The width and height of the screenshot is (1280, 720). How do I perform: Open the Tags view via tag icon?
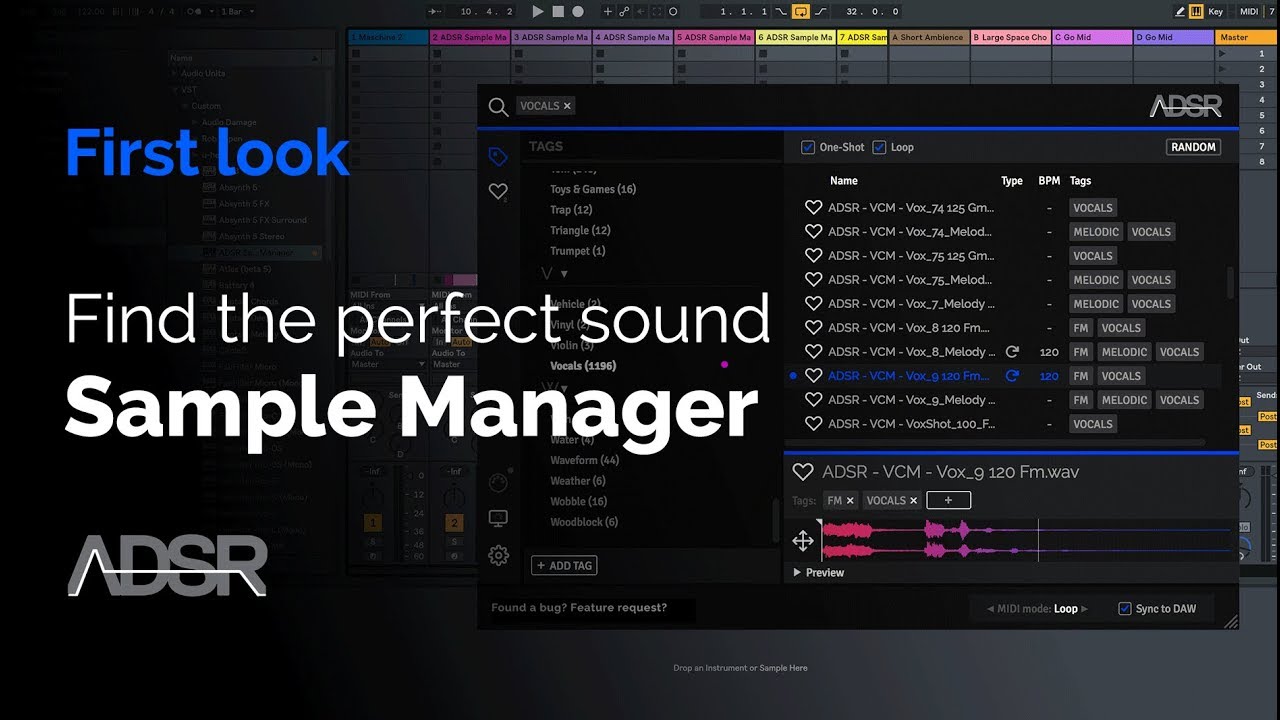[498, 157]
